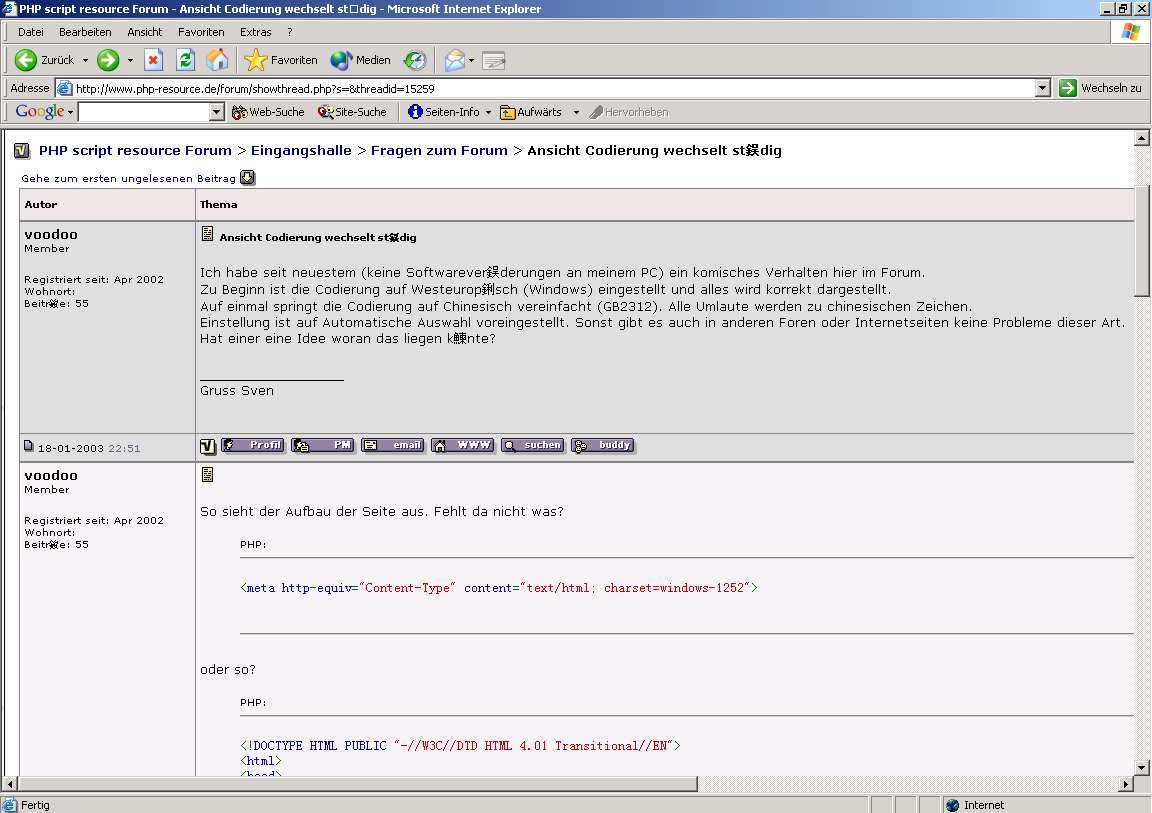The width and height of the screenshot is (1152, 813).
Task: Open the Extras menu
Action: click(x=255, y=32)
